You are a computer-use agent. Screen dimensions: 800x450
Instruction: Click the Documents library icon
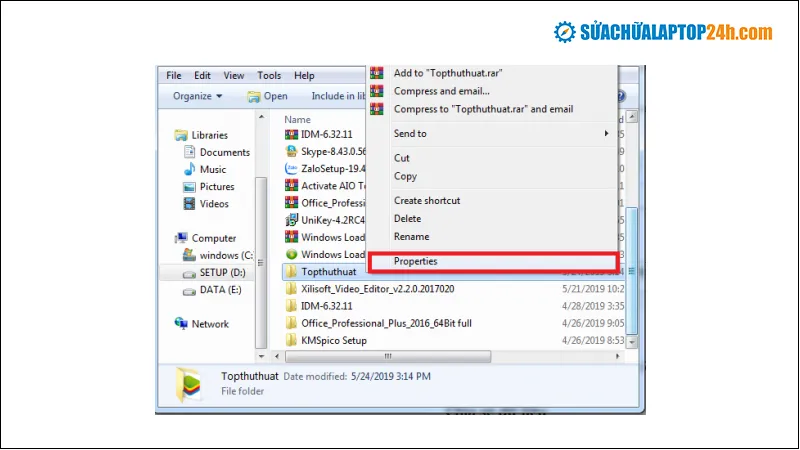point(190,153)
